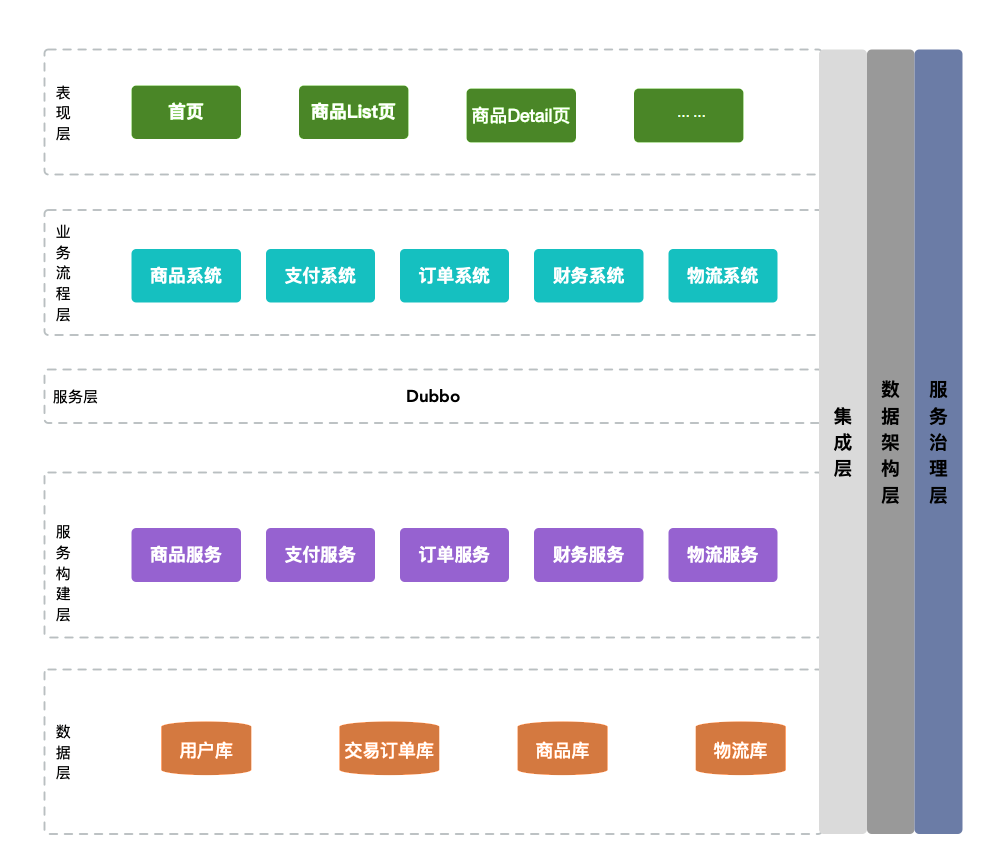Select the purple 商品服务 box
992x860 pixels.
[186, 555]
